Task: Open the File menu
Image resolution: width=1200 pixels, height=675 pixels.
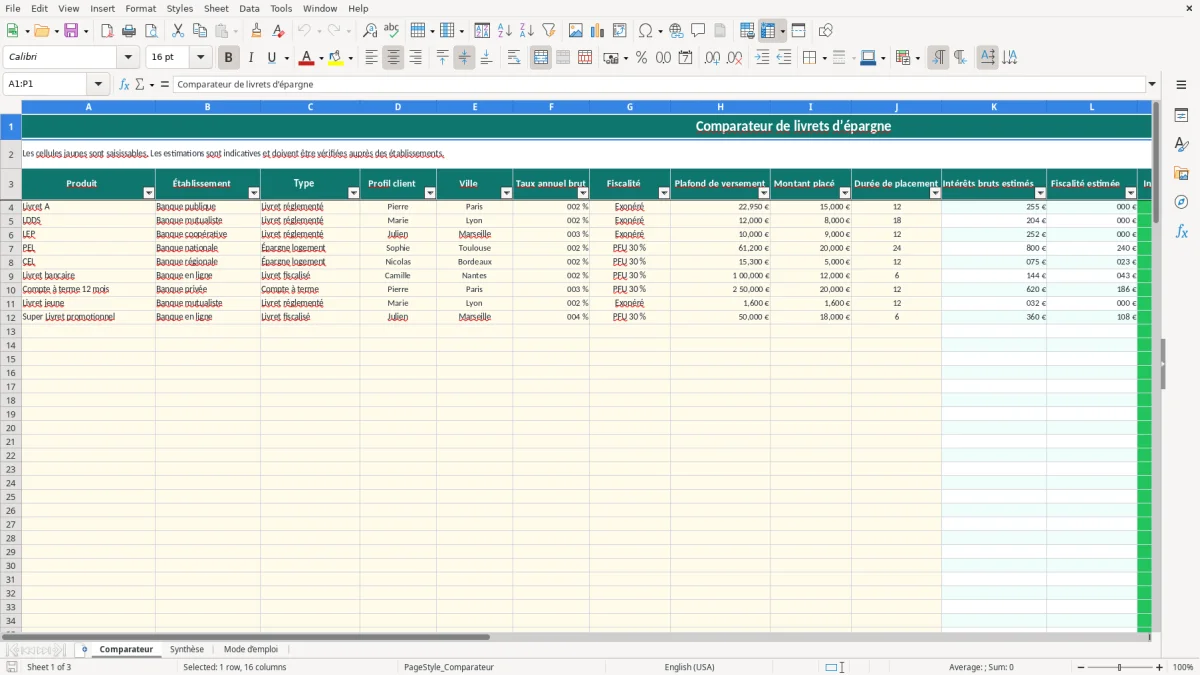Action: tap(12, 8)
